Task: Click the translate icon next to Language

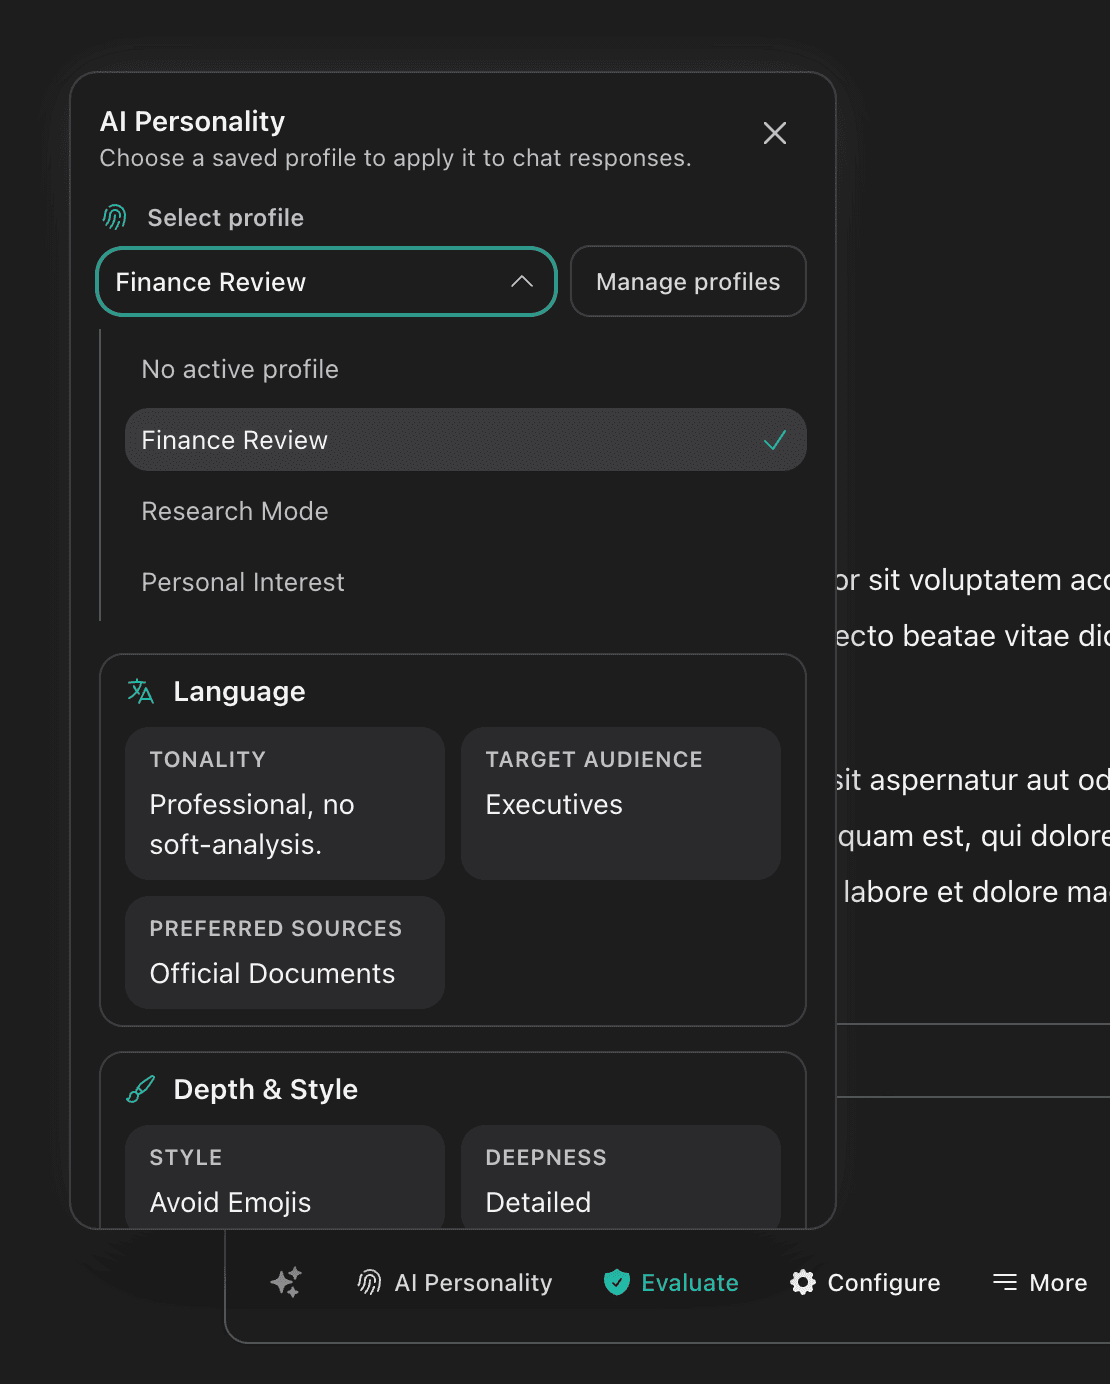Action: pos(141,691)
